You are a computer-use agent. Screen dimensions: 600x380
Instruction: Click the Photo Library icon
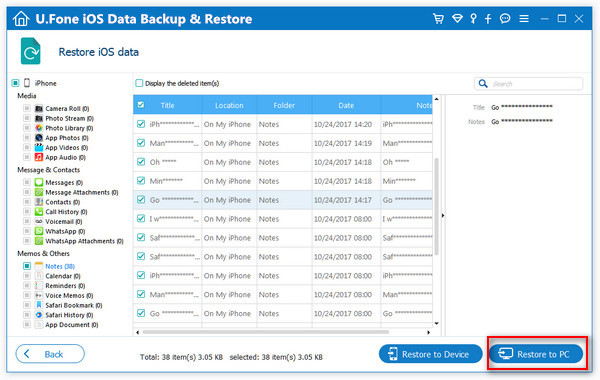click(x=39, y=128)
